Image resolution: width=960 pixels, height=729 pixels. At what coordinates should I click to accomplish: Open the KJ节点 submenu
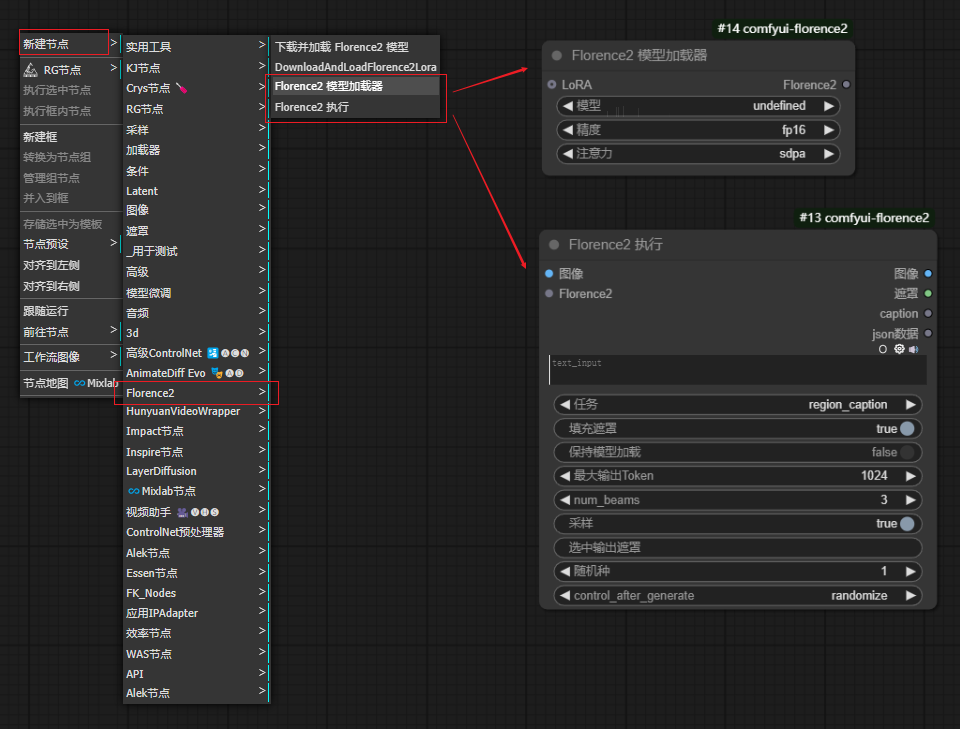196,68
